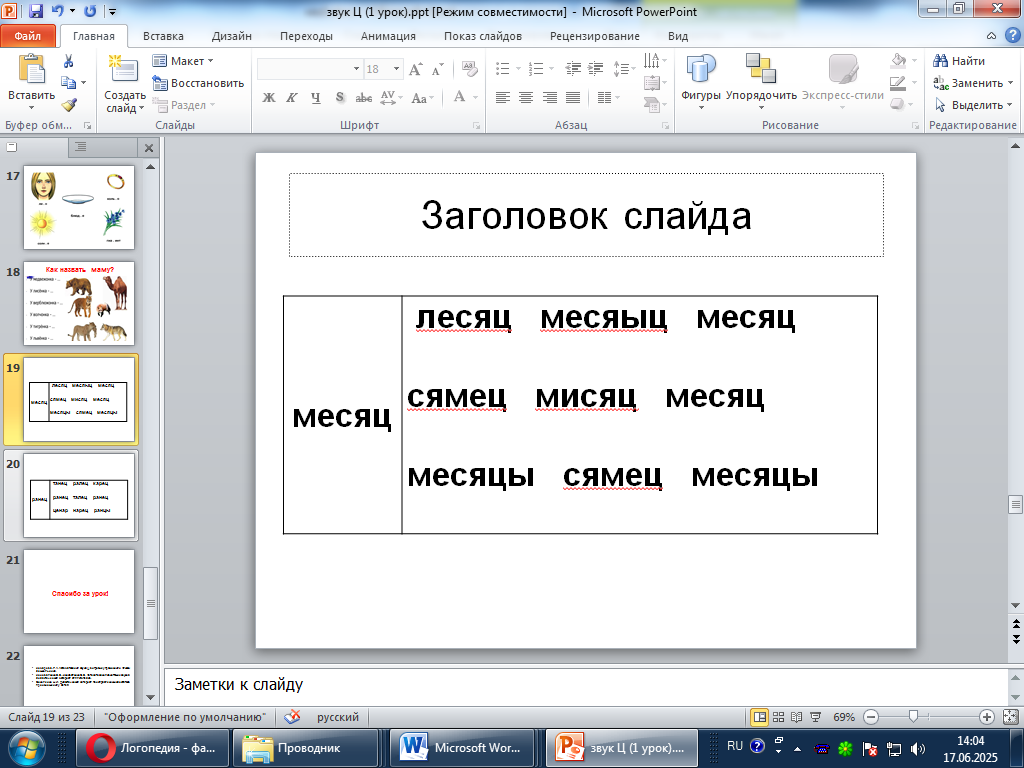Apply bold formatting with Ж button

pos(268,98)
